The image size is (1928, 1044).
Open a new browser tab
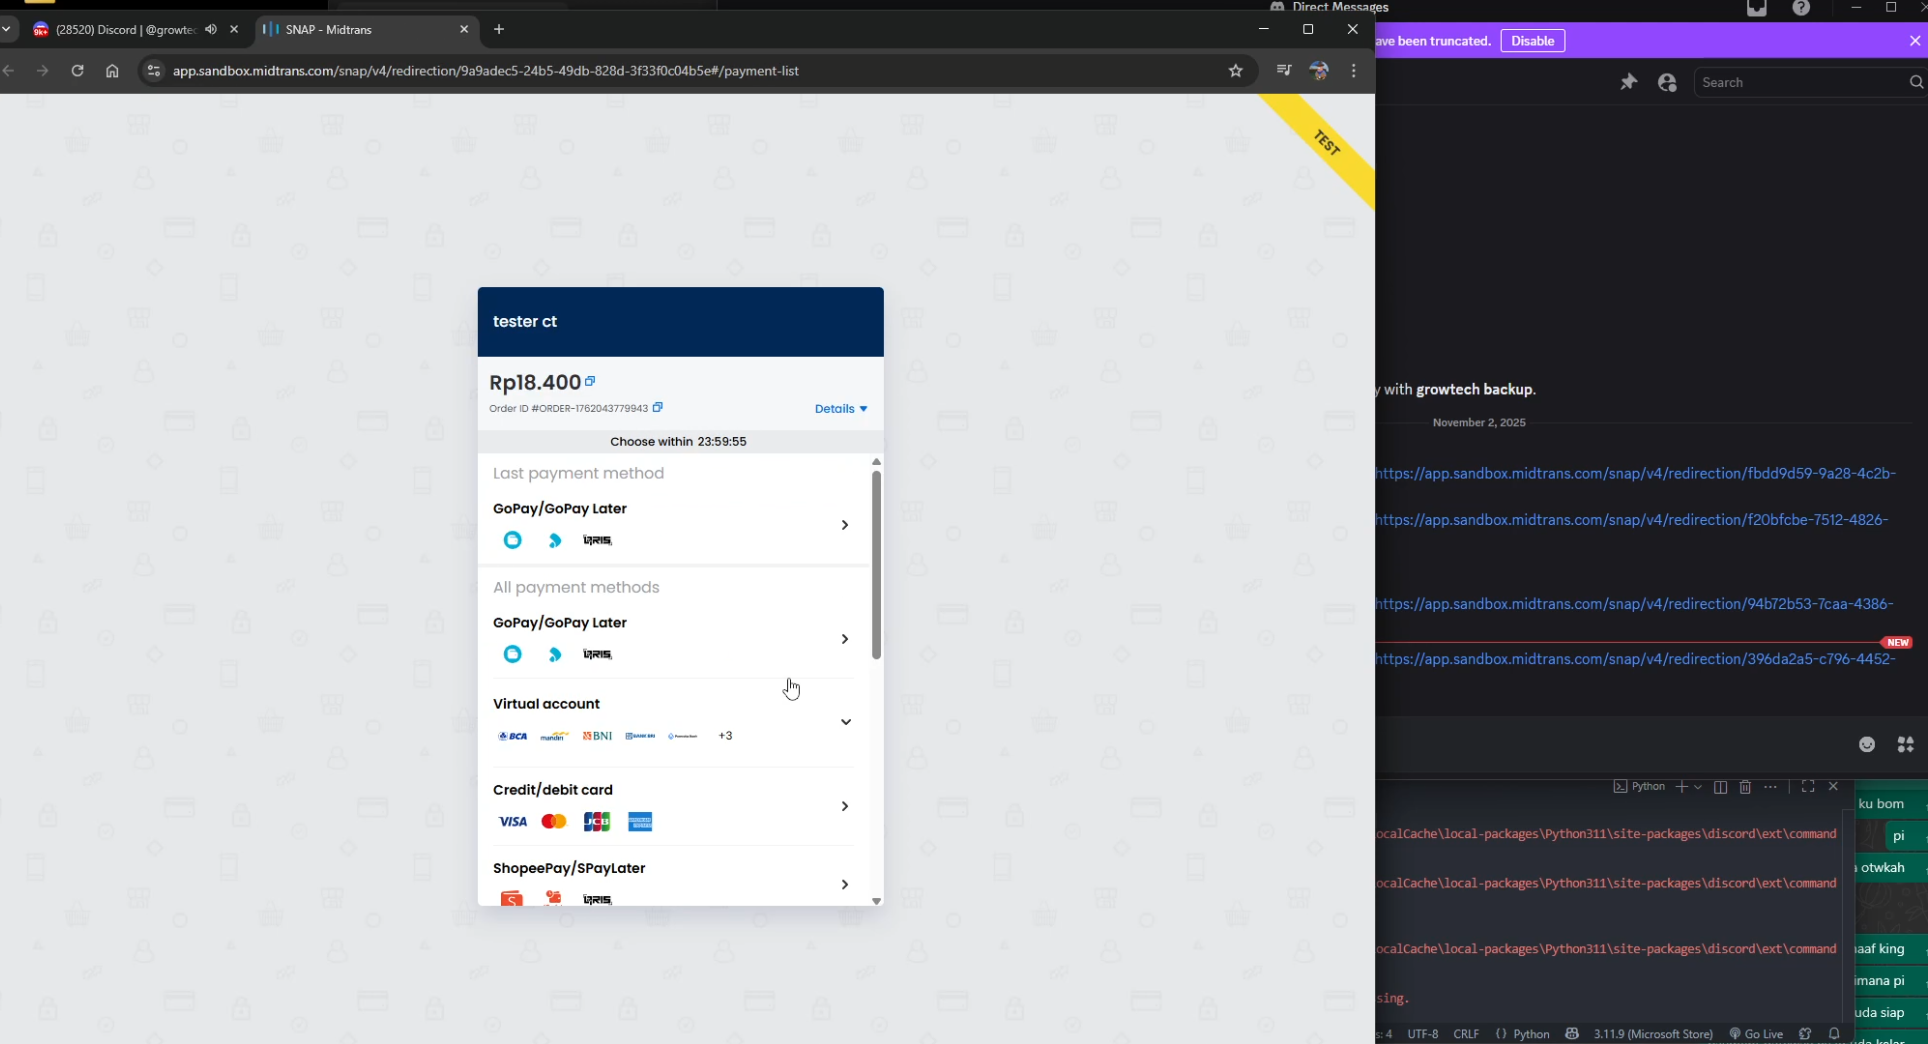coord(499,29)
